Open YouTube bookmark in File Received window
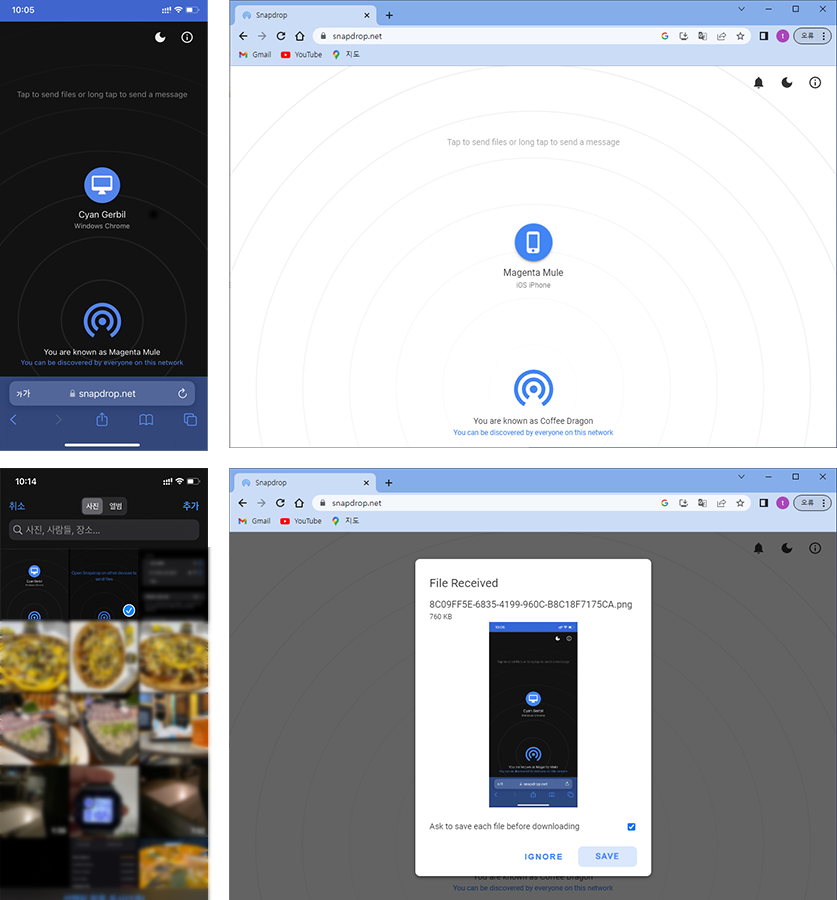 pos(301,521)
